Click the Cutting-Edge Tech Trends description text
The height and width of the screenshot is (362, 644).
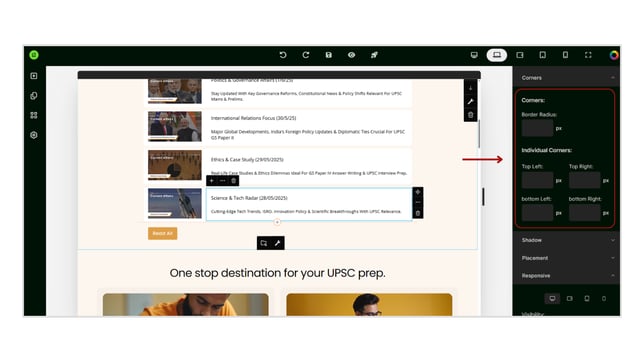306,212
